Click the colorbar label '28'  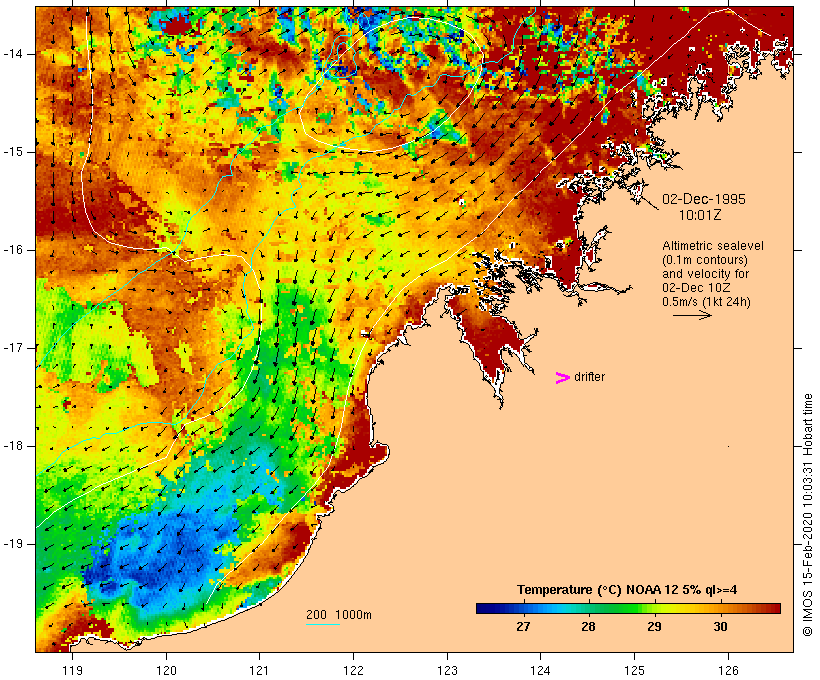[588, 626]
